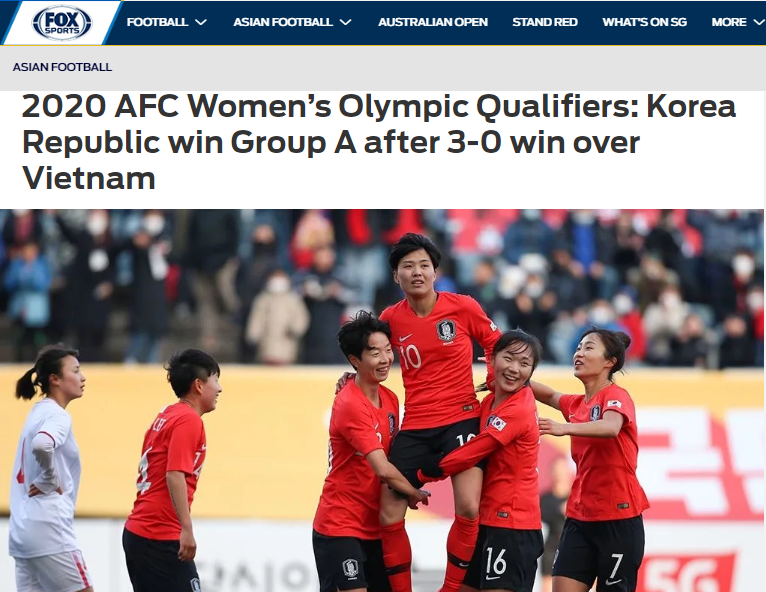Click the number 16 on the player's shorts
The width and height of the screenshot is (766, 592).
click(x=496, y=561)
